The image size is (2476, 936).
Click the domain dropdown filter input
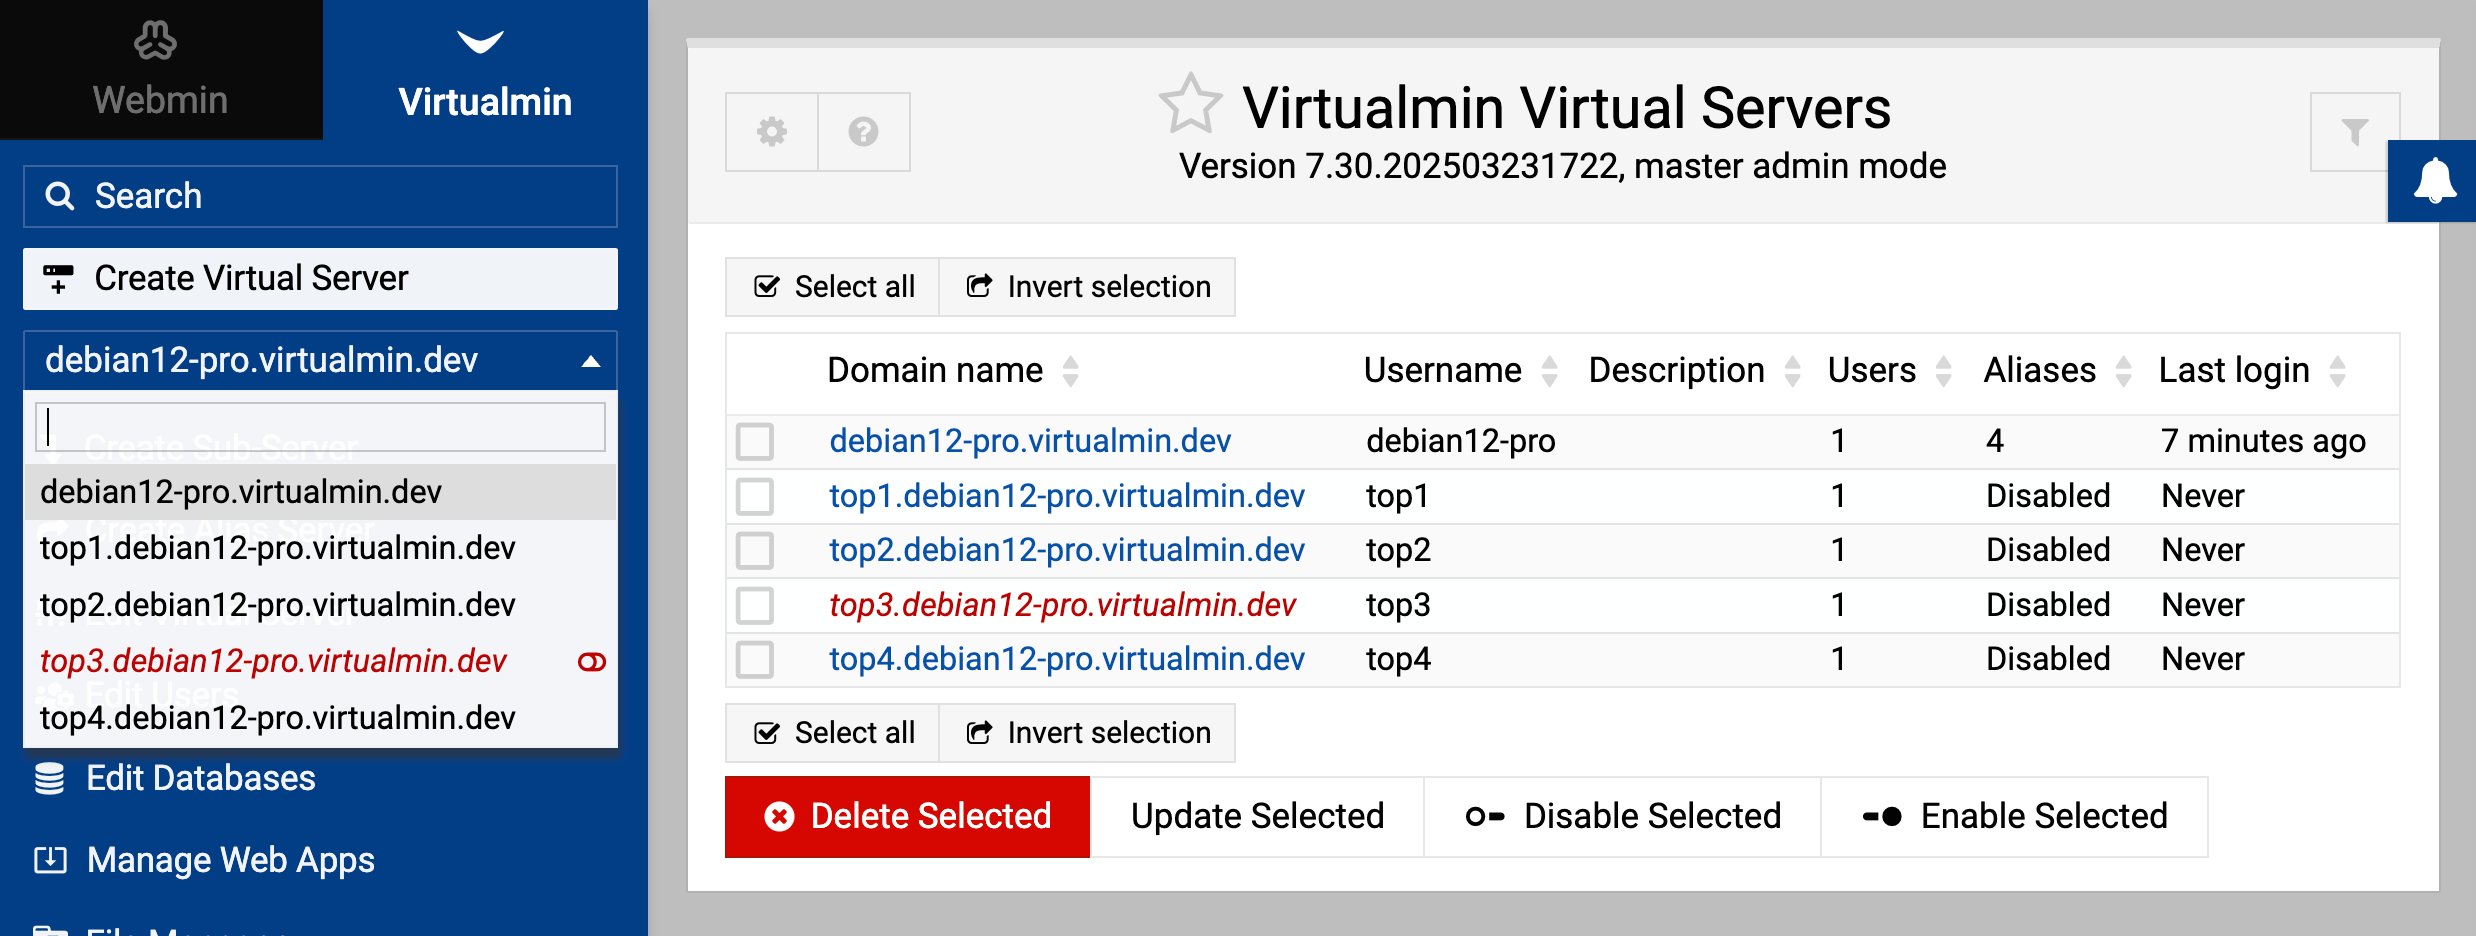pos(320,427)
